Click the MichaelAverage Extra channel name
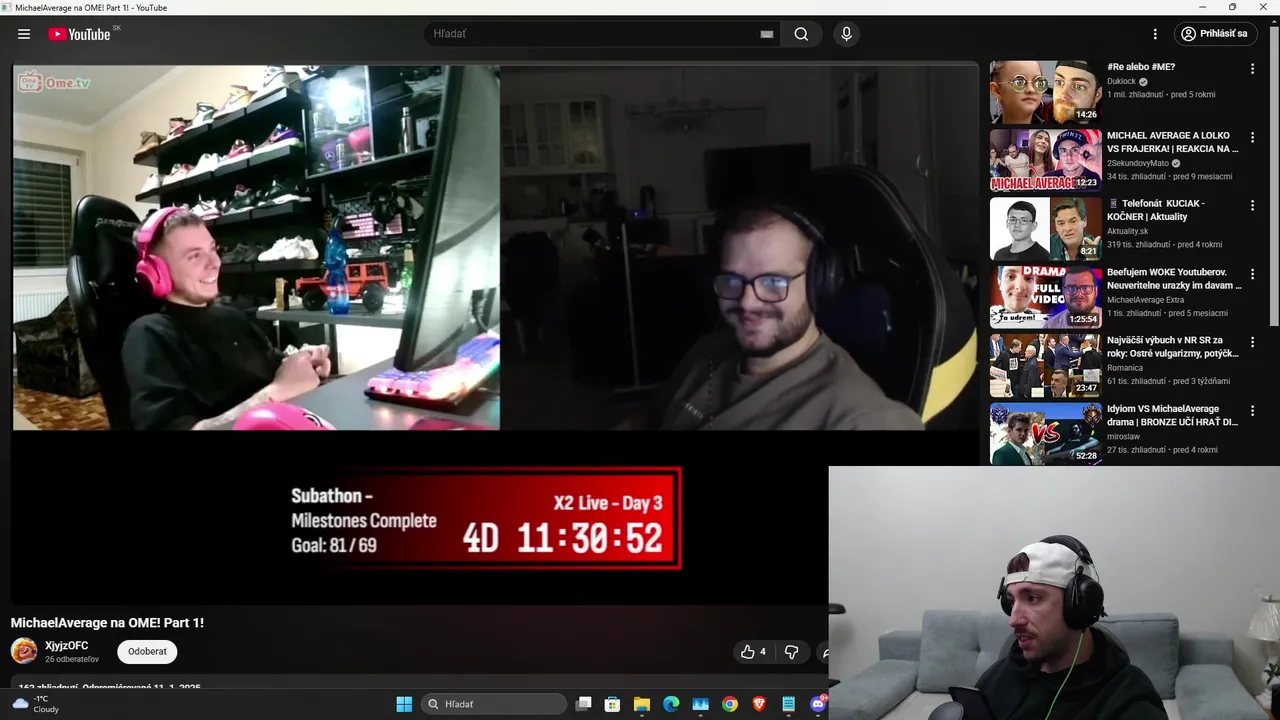The height and width of the screenshot is (720, 1280). point(1145,300)
